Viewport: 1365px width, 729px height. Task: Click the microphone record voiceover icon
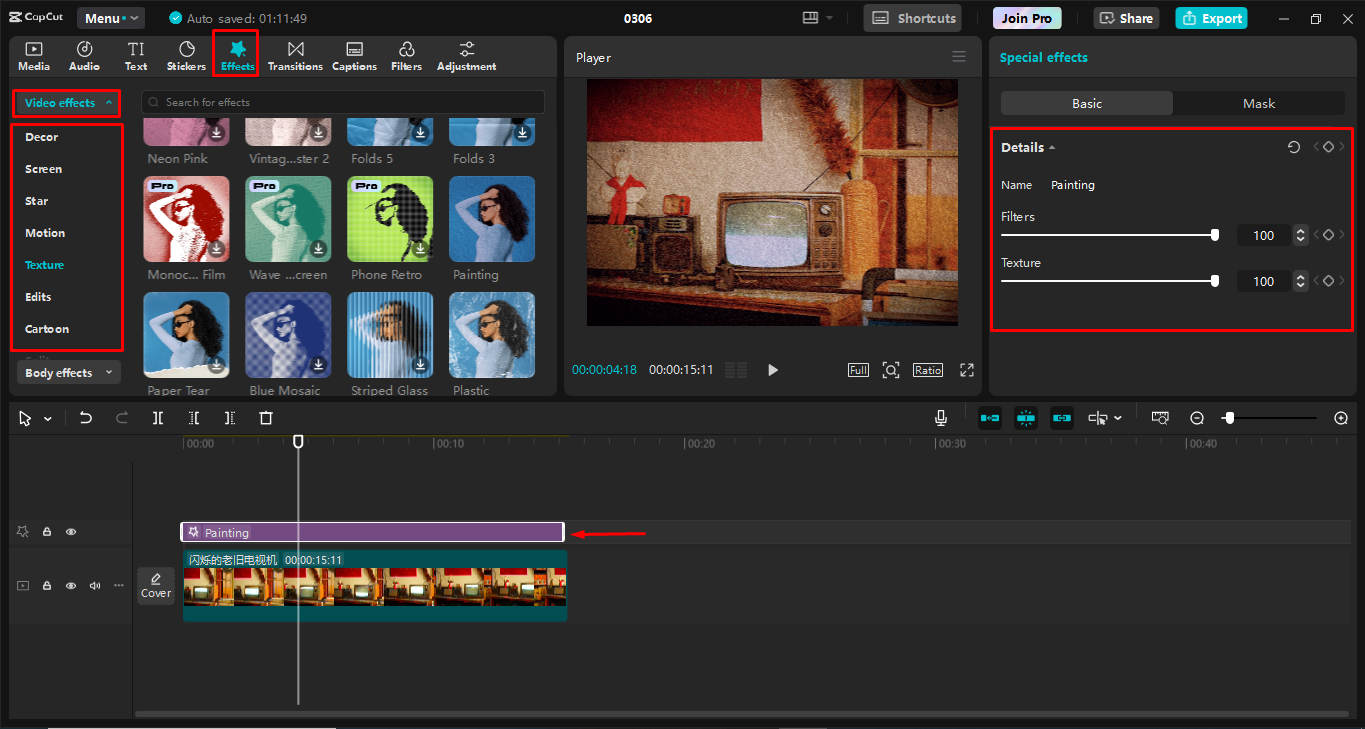pyautogui.click(x=941, y=418)
